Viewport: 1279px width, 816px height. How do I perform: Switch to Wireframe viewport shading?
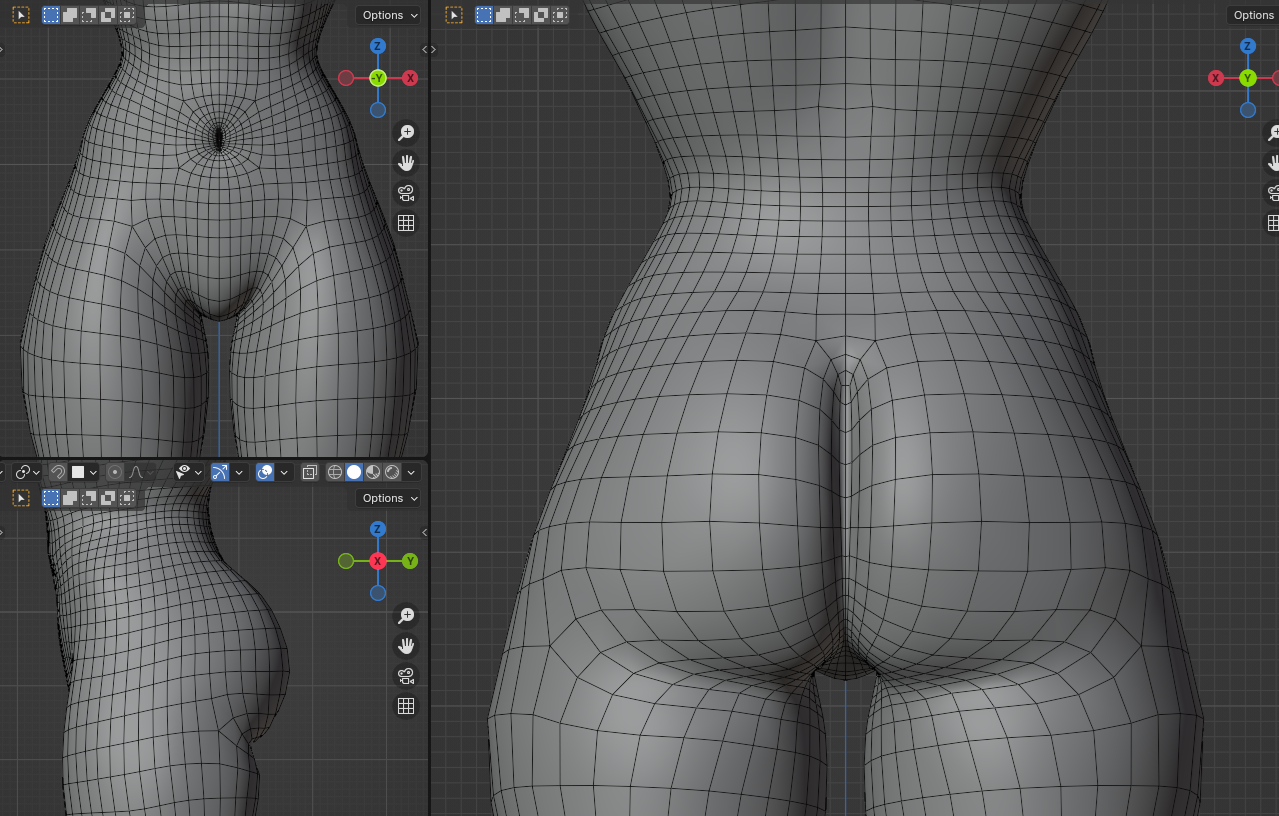[335, 472]
